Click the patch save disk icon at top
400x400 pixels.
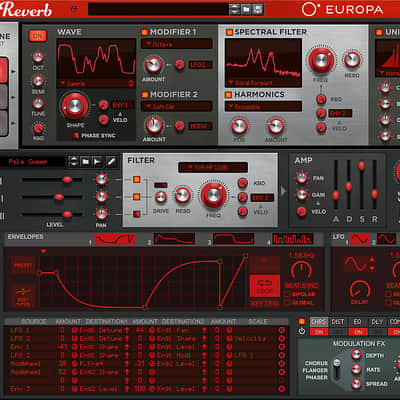point(257,10)
